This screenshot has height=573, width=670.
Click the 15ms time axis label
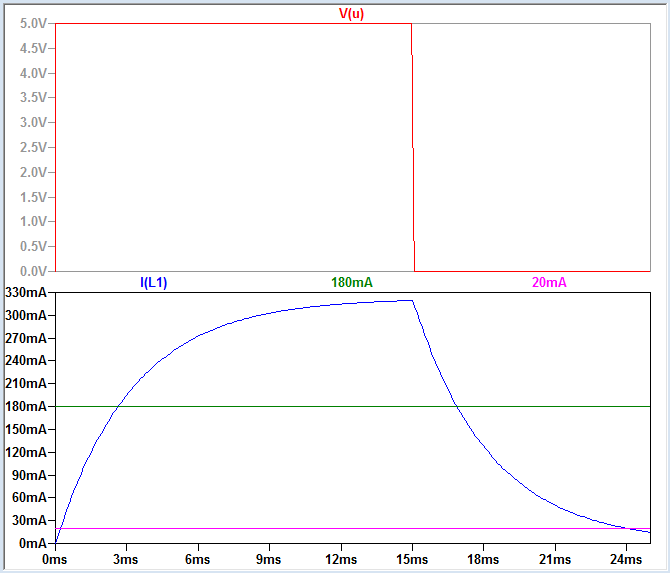(x=412, y=559)
